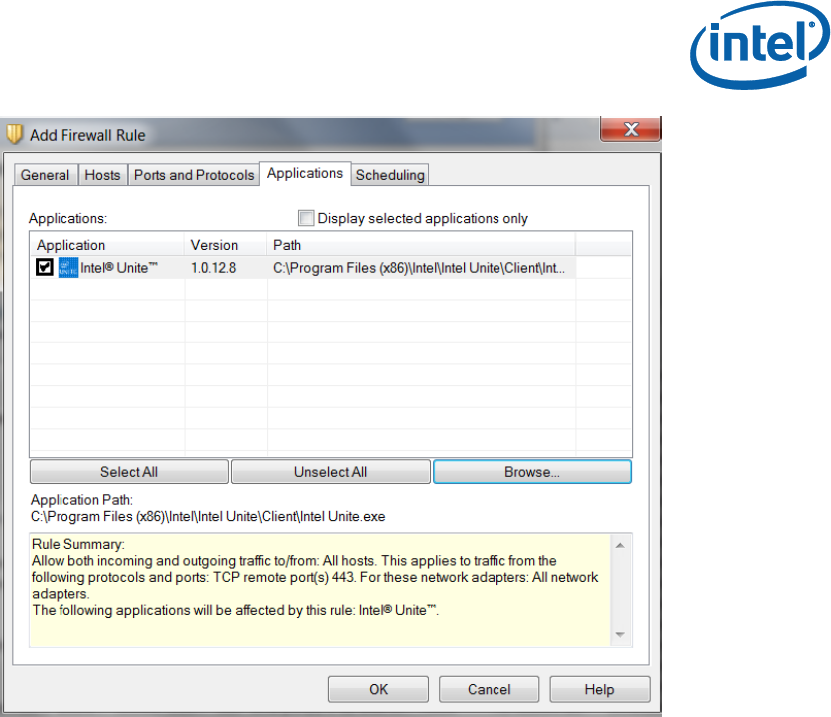
Task: Select the Intel® Unite™ row name
Action: tap(119, 268)
